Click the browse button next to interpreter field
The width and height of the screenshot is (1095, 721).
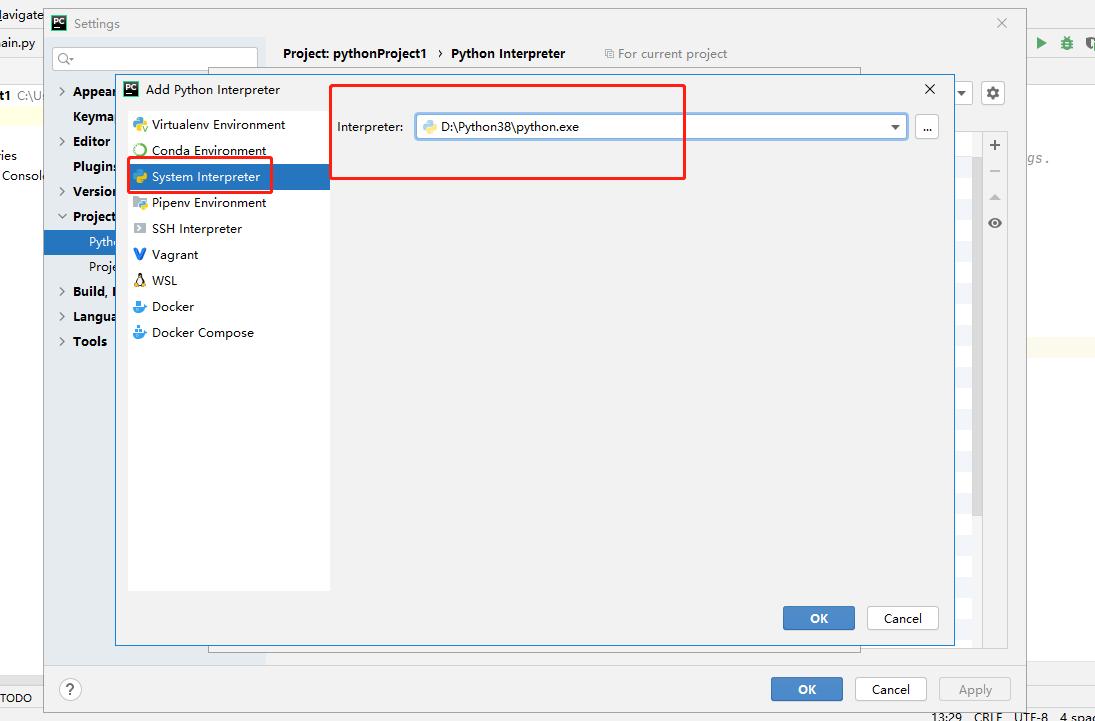coord(926,127)
